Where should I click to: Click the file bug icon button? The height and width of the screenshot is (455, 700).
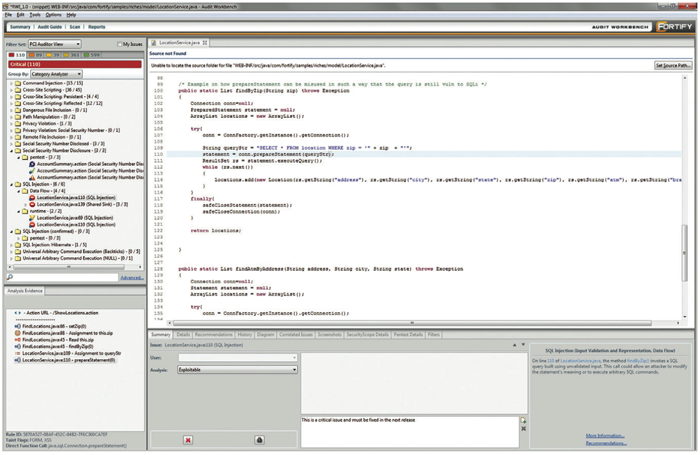(259, 439)
